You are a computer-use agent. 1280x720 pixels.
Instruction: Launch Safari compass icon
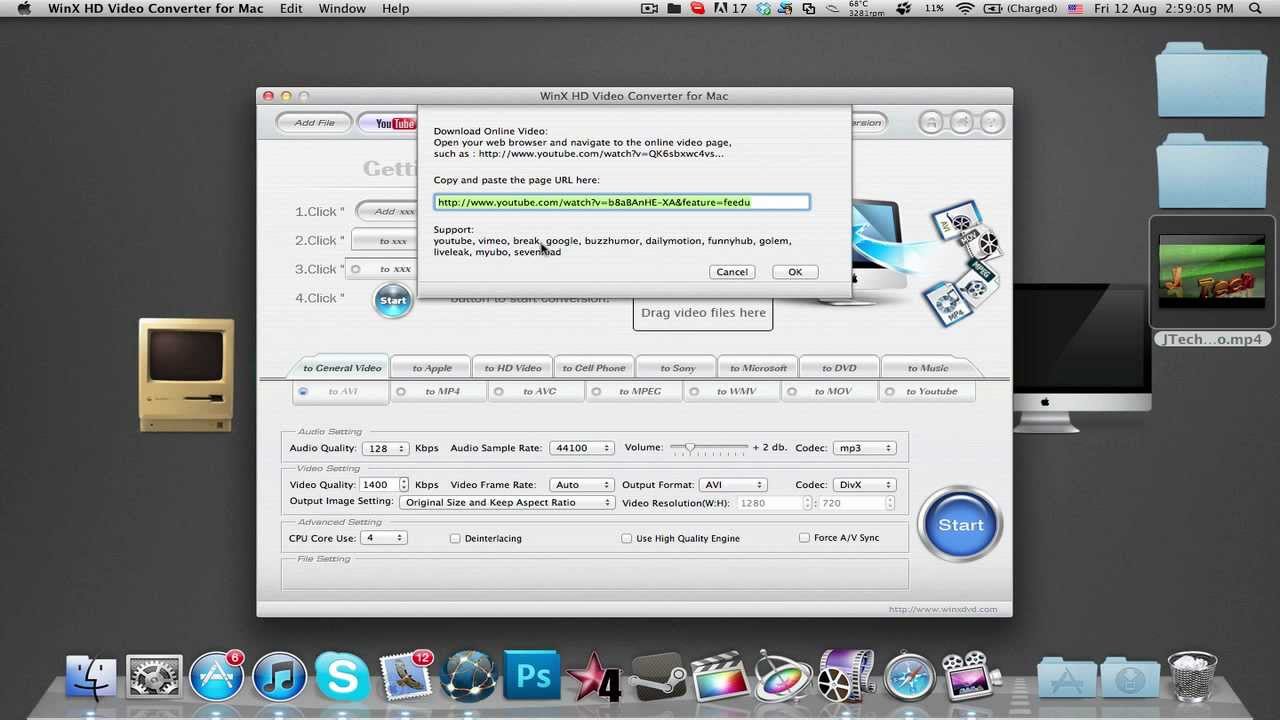(909, 677)
